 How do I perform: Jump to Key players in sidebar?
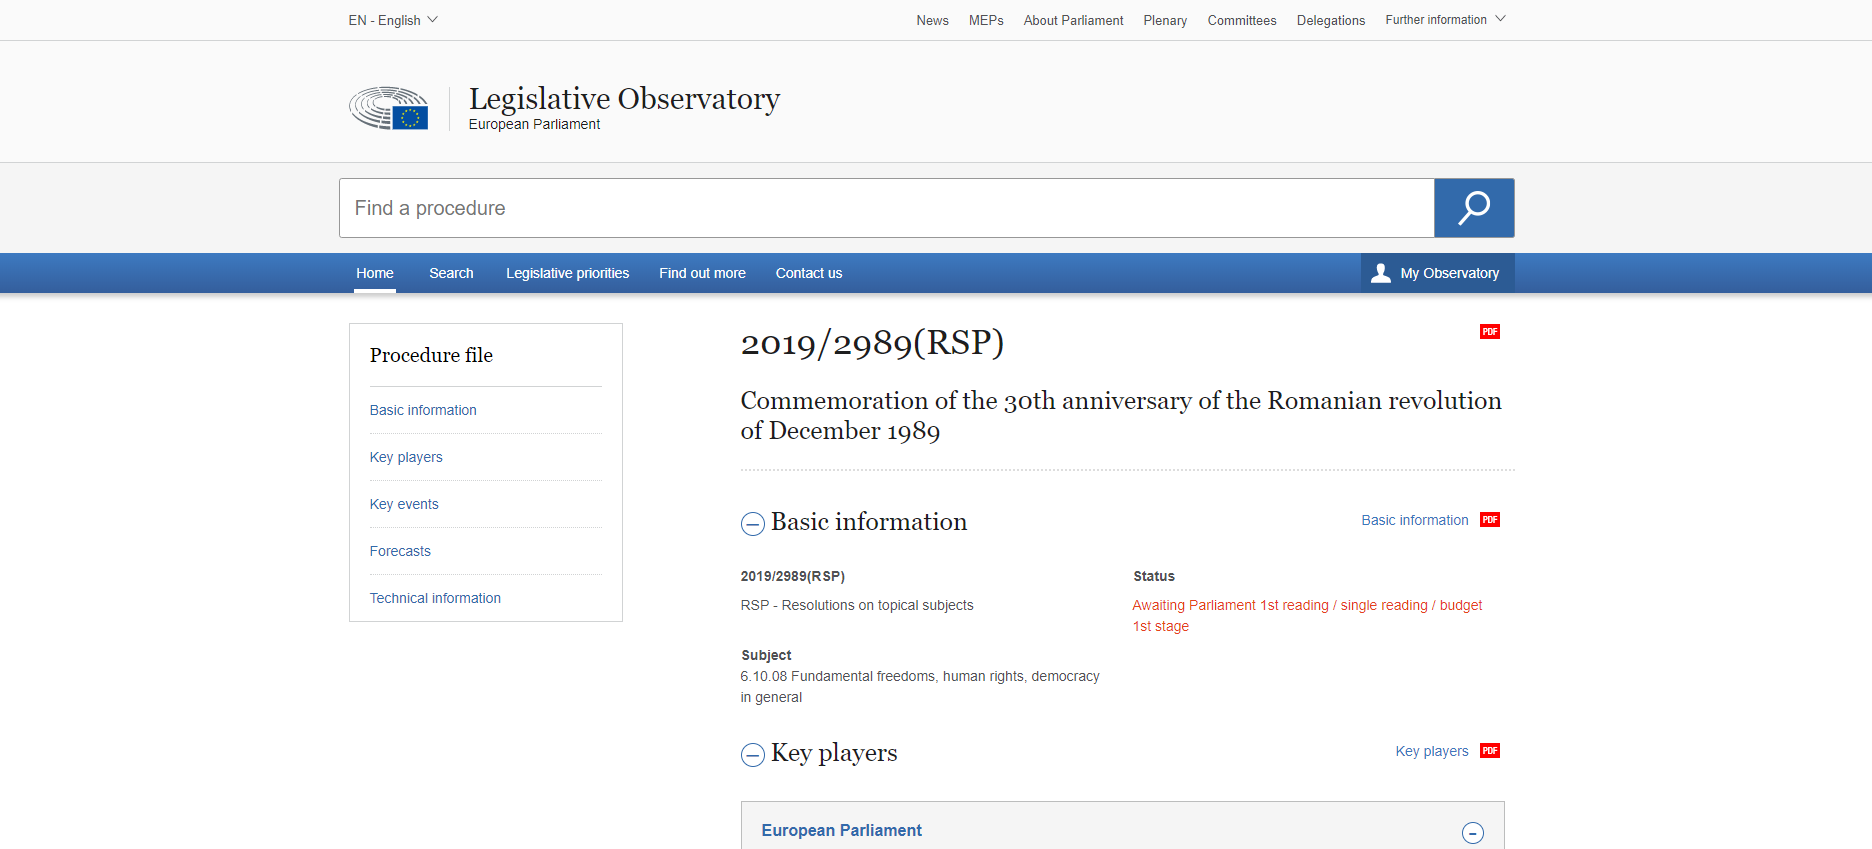(406, 457)
